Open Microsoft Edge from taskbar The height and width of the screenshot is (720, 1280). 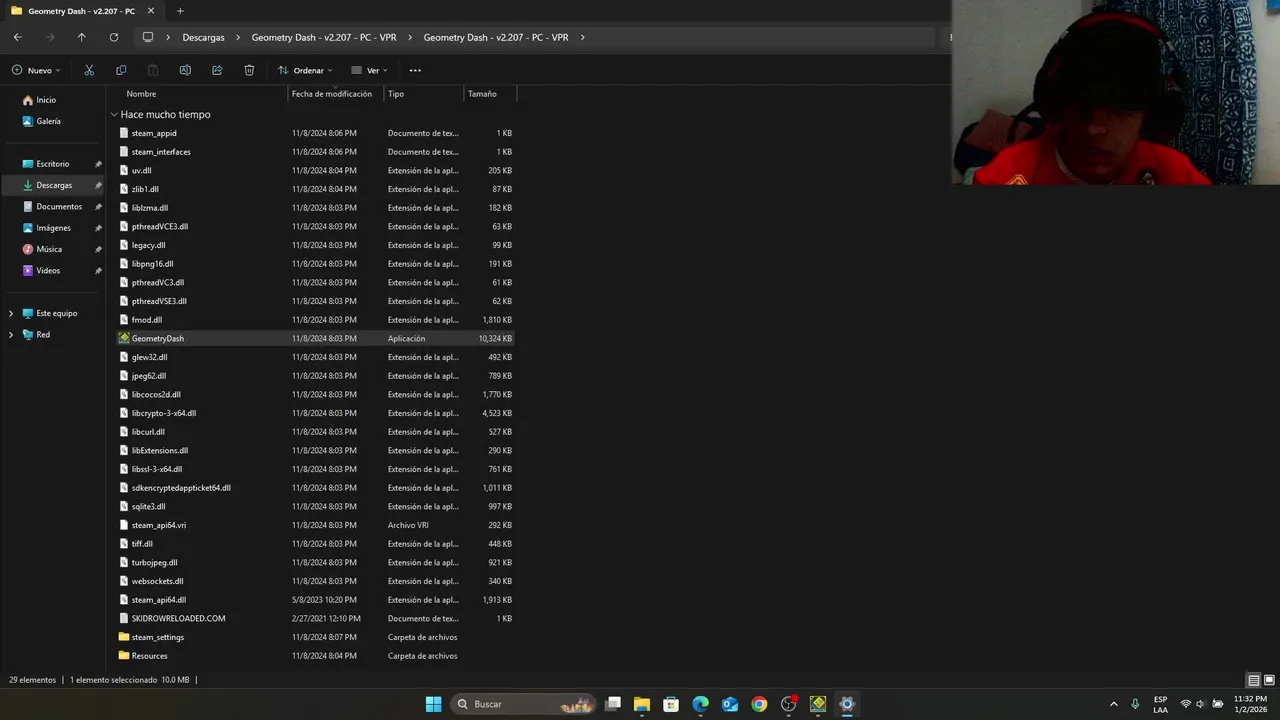pos(701,704)
